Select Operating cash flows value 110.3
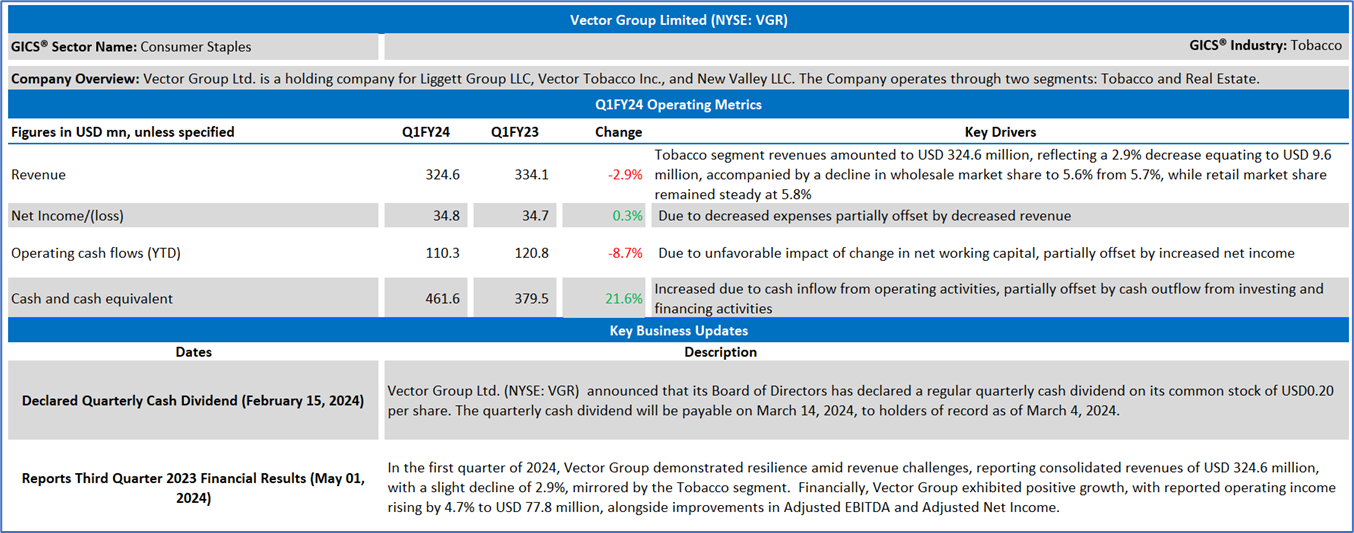Viewport: 1354px width, 533px height. click(x=442, y=253)
